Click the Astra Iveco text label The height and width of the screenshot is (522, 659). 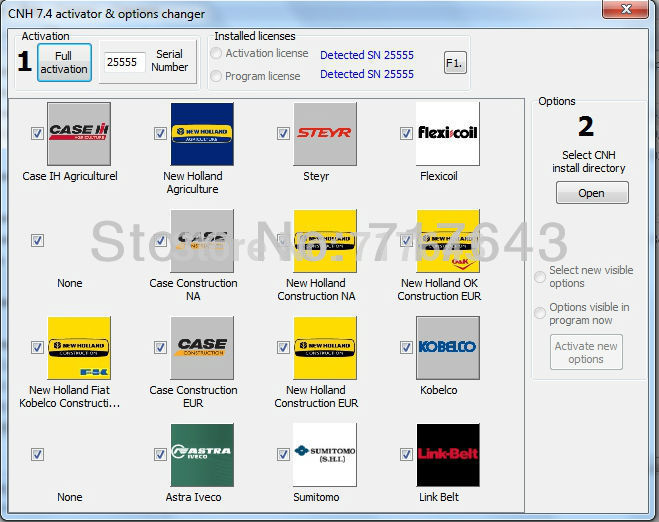point(193,497)
